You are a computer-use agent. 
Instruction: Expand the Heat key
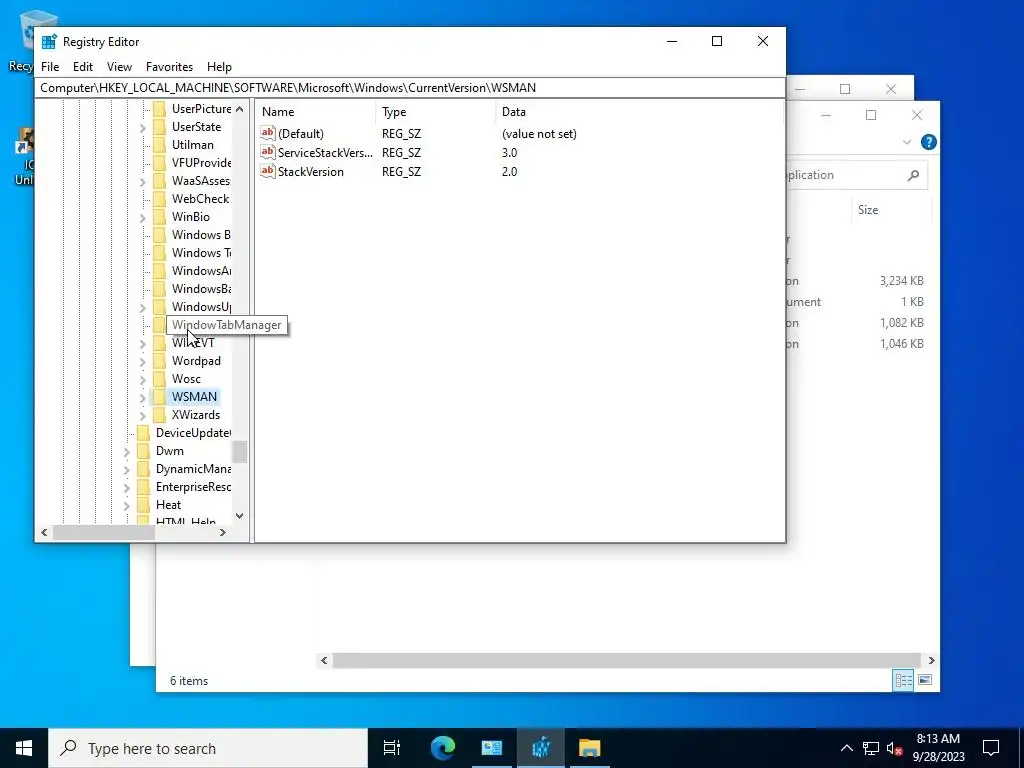coord(127,505)
